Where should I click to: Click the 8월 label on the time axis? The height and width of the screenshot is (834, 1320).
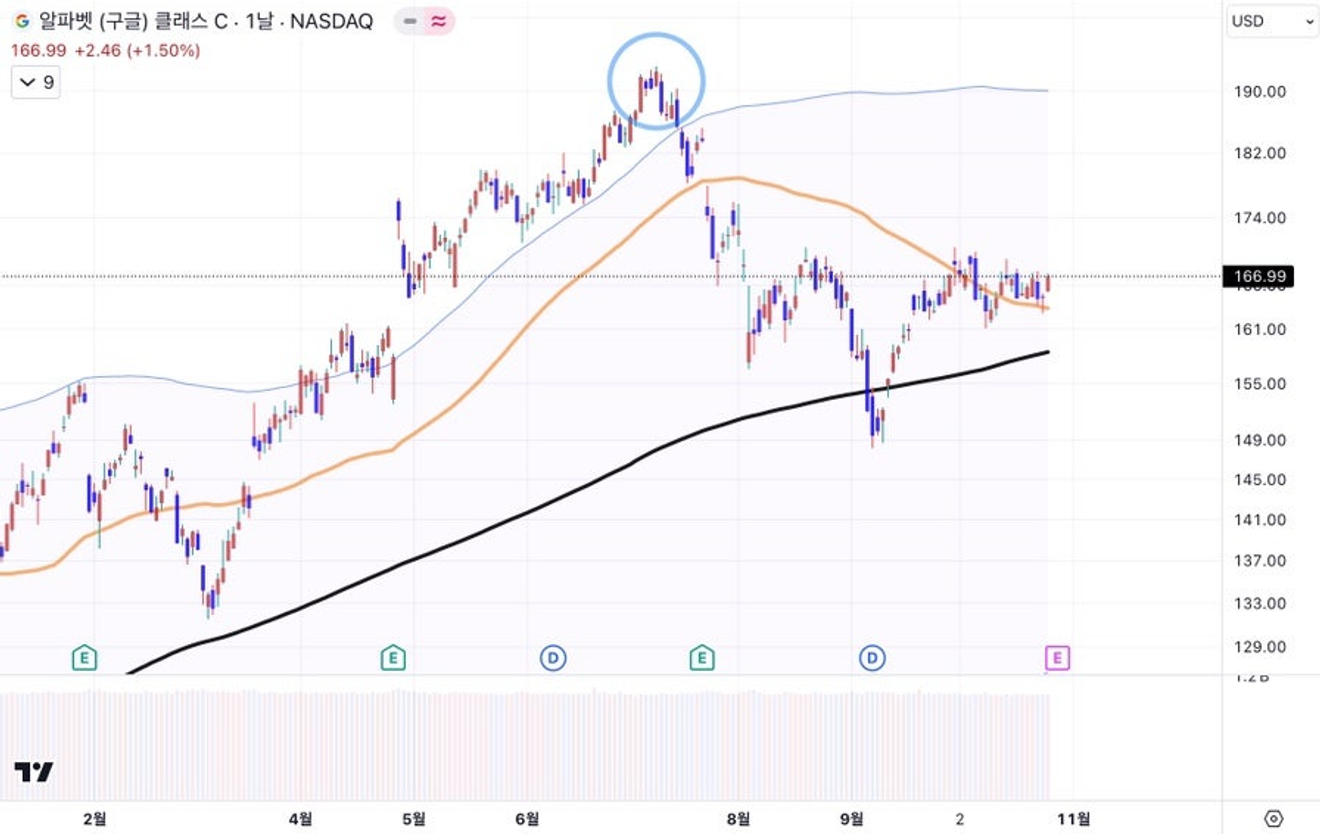[738, 819]
